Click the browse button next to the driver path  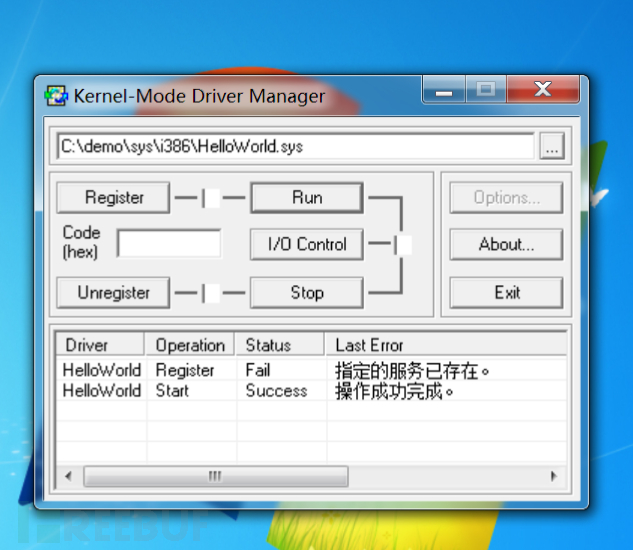point(551,147)
